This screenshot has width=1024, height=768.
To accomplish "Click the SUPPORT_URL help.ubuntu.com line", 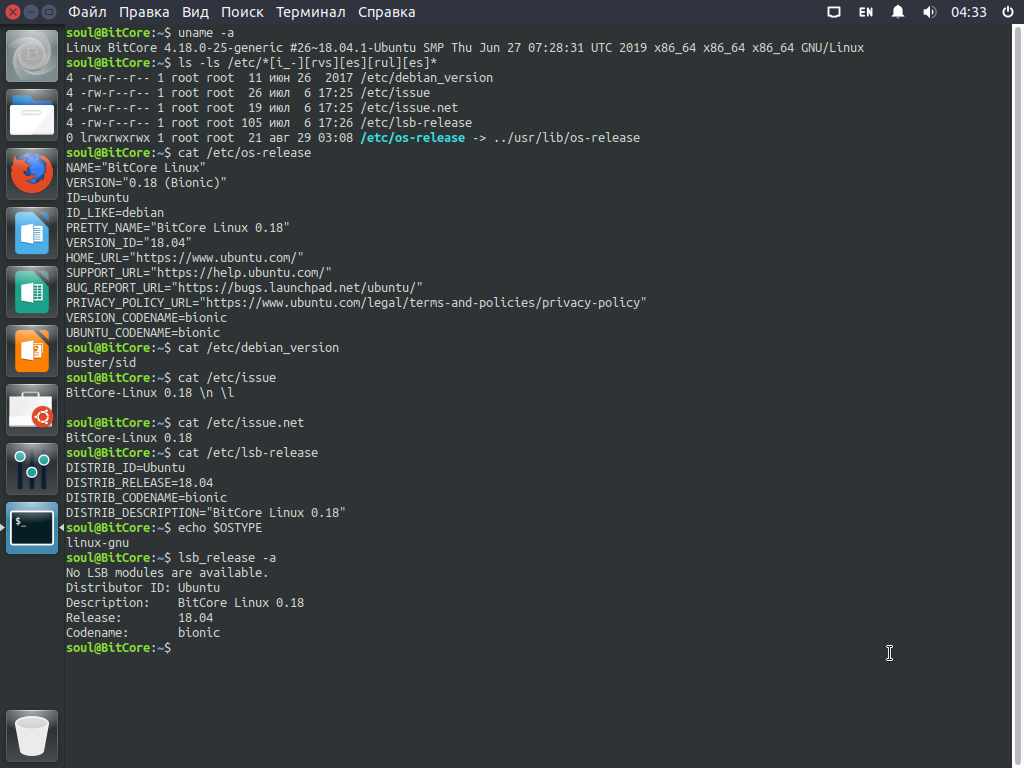I will [x=199, y=273].
